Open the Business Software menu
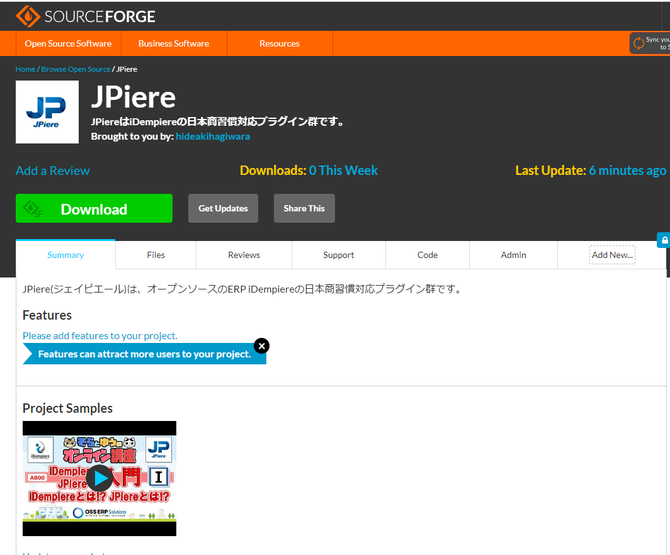This screenshot has height=555, width=670. pos(174,44)
